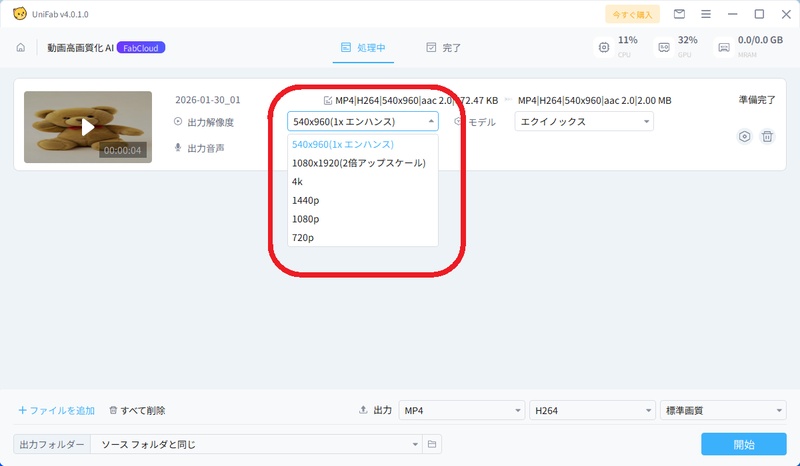The image size is (800, 466).
Task: Maximize the UniFab window
Action: (x=759, y=14)
